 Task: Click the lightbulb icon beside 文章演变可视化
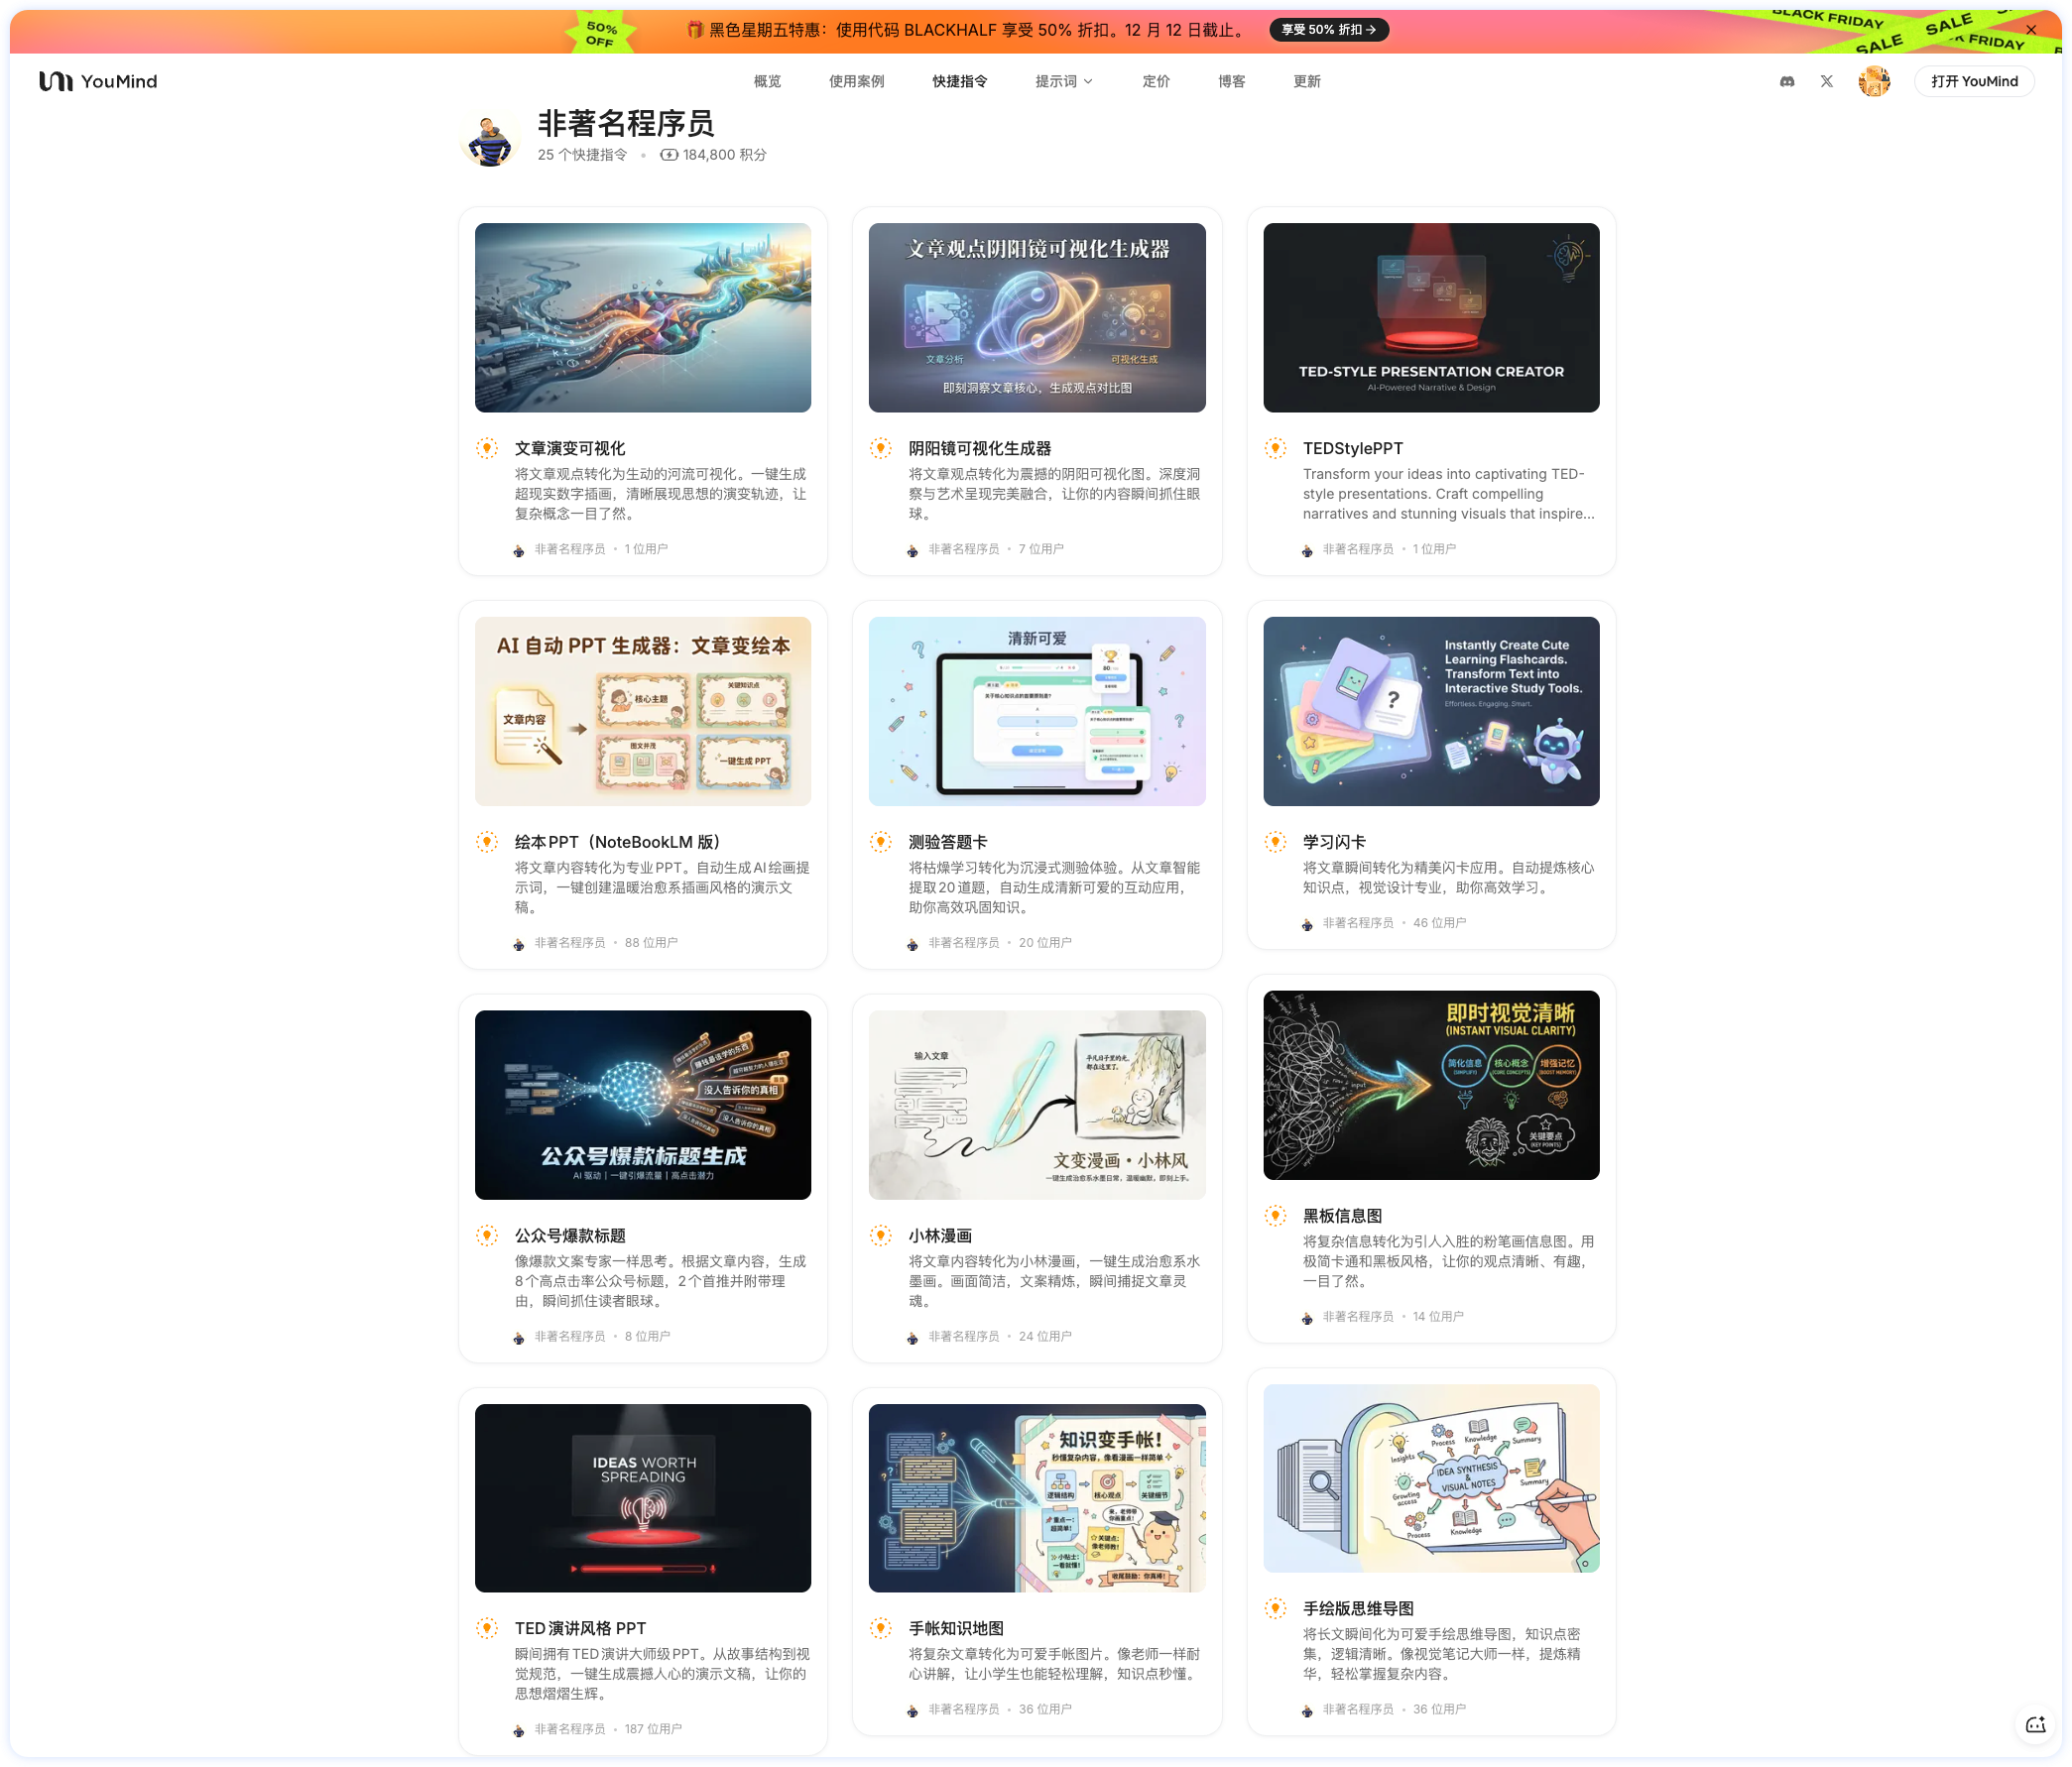pyautogui.click(x=487, y=448)
